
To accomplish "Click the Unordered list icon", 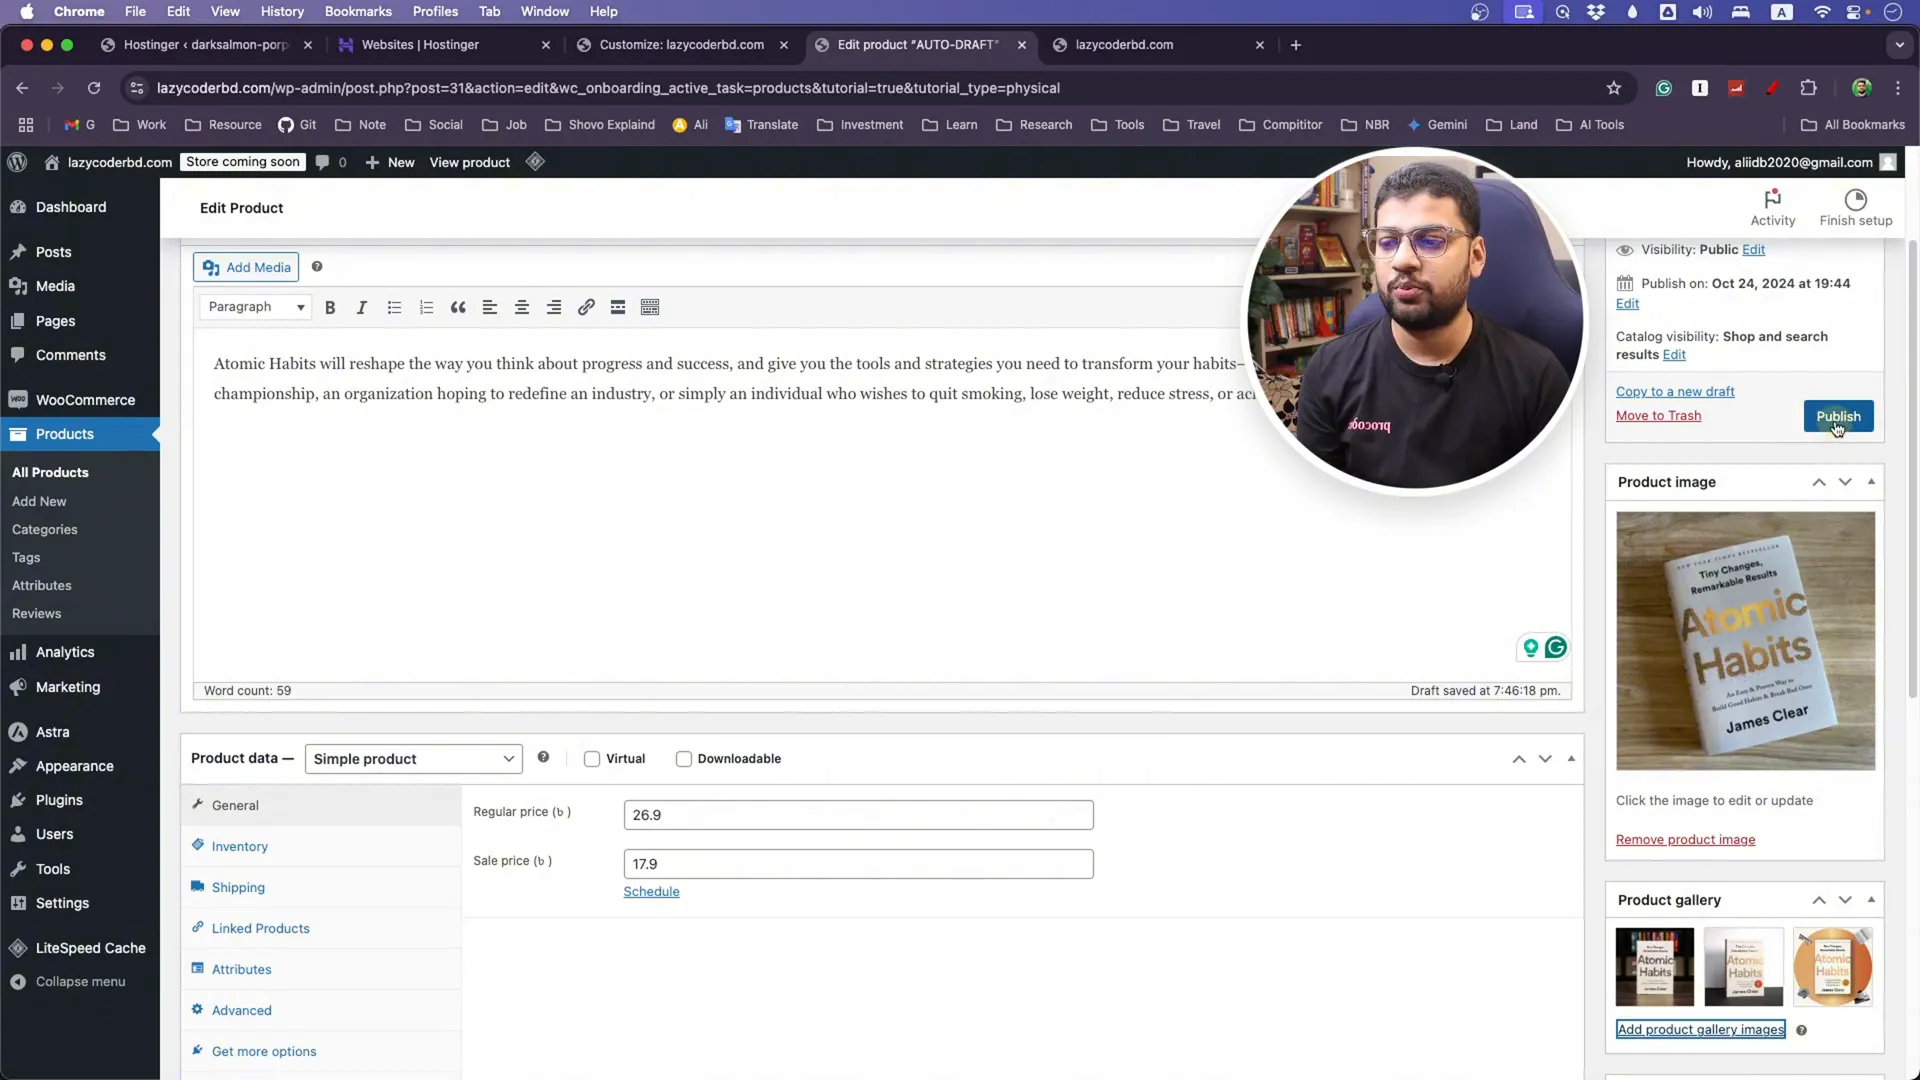I will tap(394, 307).
